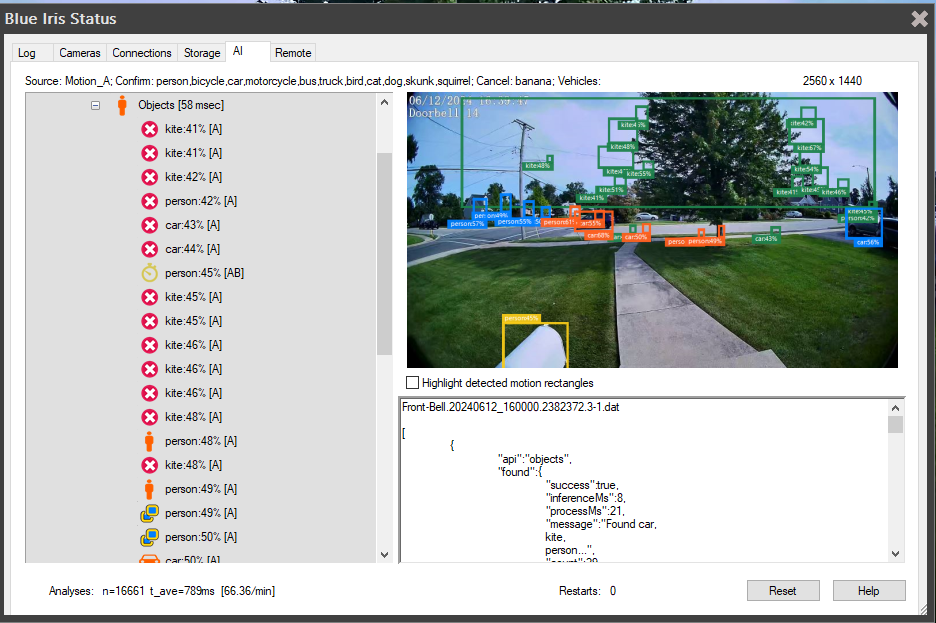This screenshot has width=936, height=623.
Task: Select the kite:42% [A] row text
Action: [x=193, y=177]
